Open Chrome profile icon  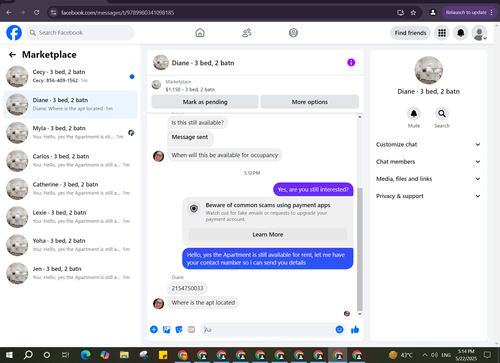(433, 13)
